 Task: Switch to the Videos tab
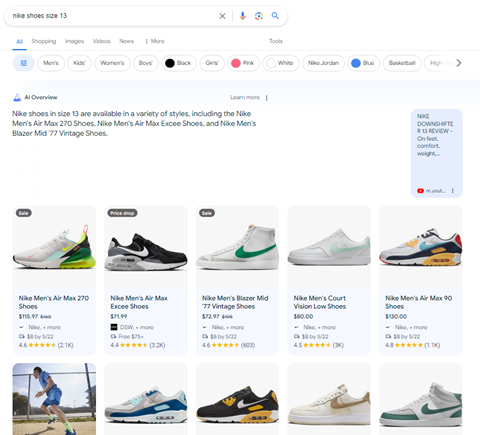click(101, 41)
